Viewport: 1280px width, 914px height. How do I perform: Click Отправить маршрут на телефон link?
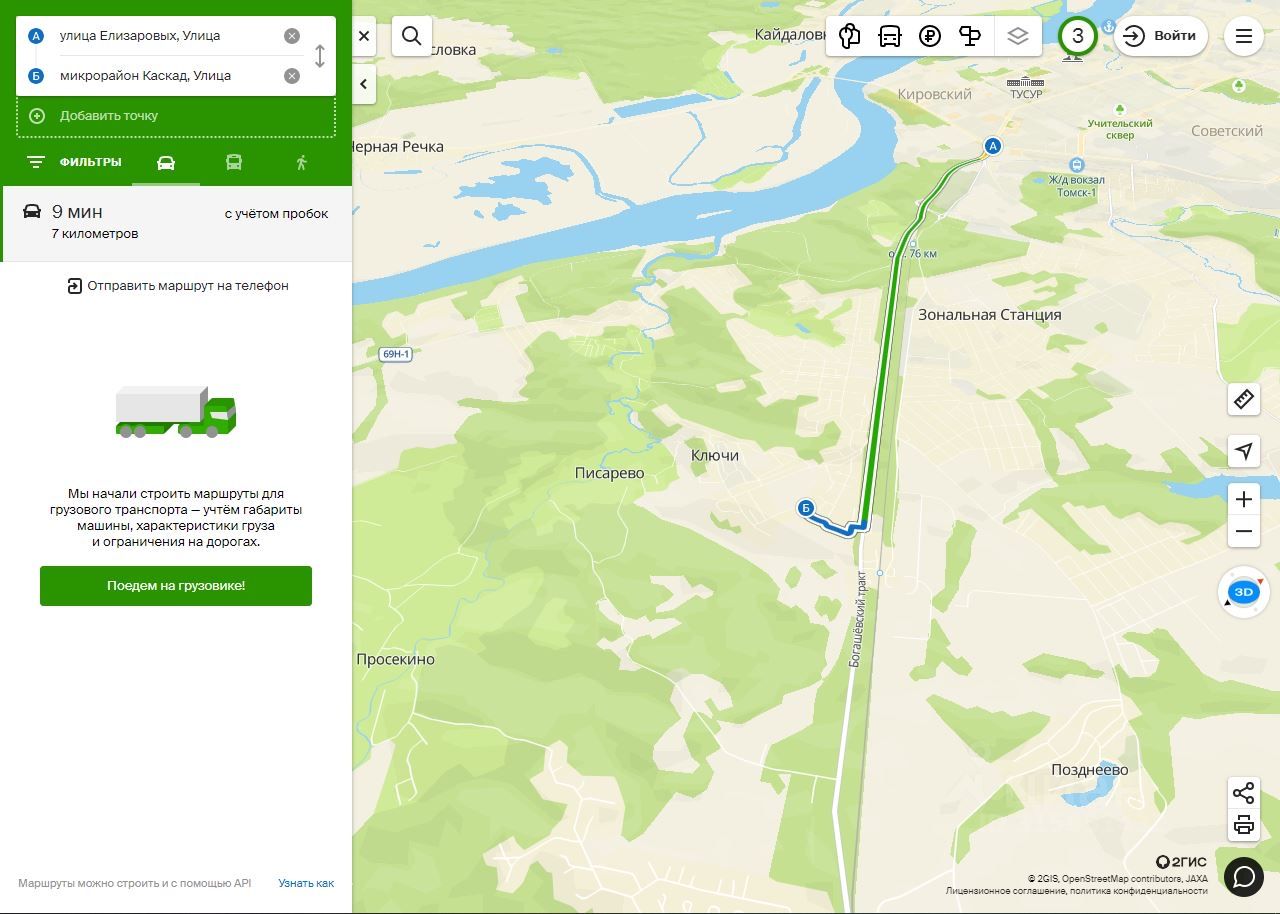tap(178, 286)
